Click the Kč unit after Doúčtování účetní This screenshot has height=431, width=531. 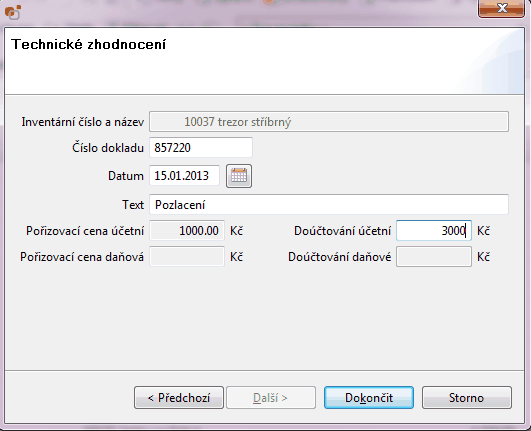[x=483, y=231]
